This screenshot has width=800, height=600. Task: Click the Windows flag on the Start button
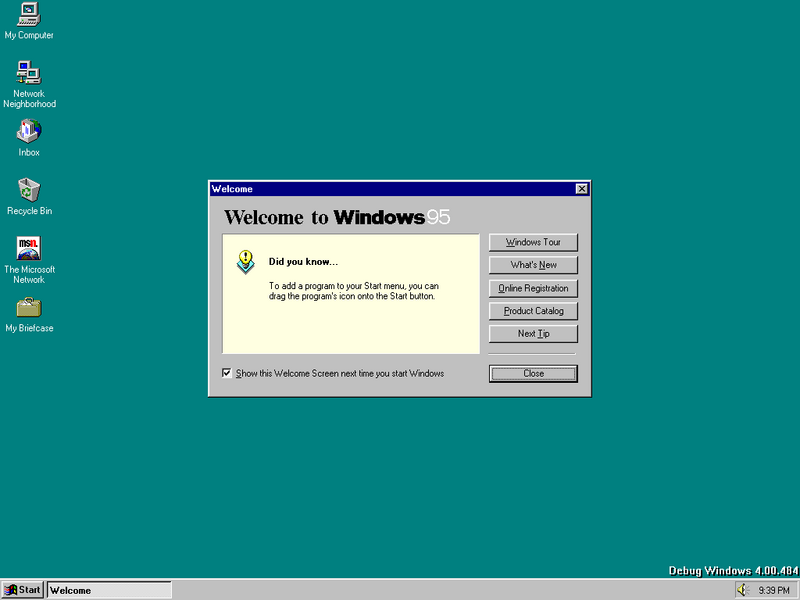12,589
